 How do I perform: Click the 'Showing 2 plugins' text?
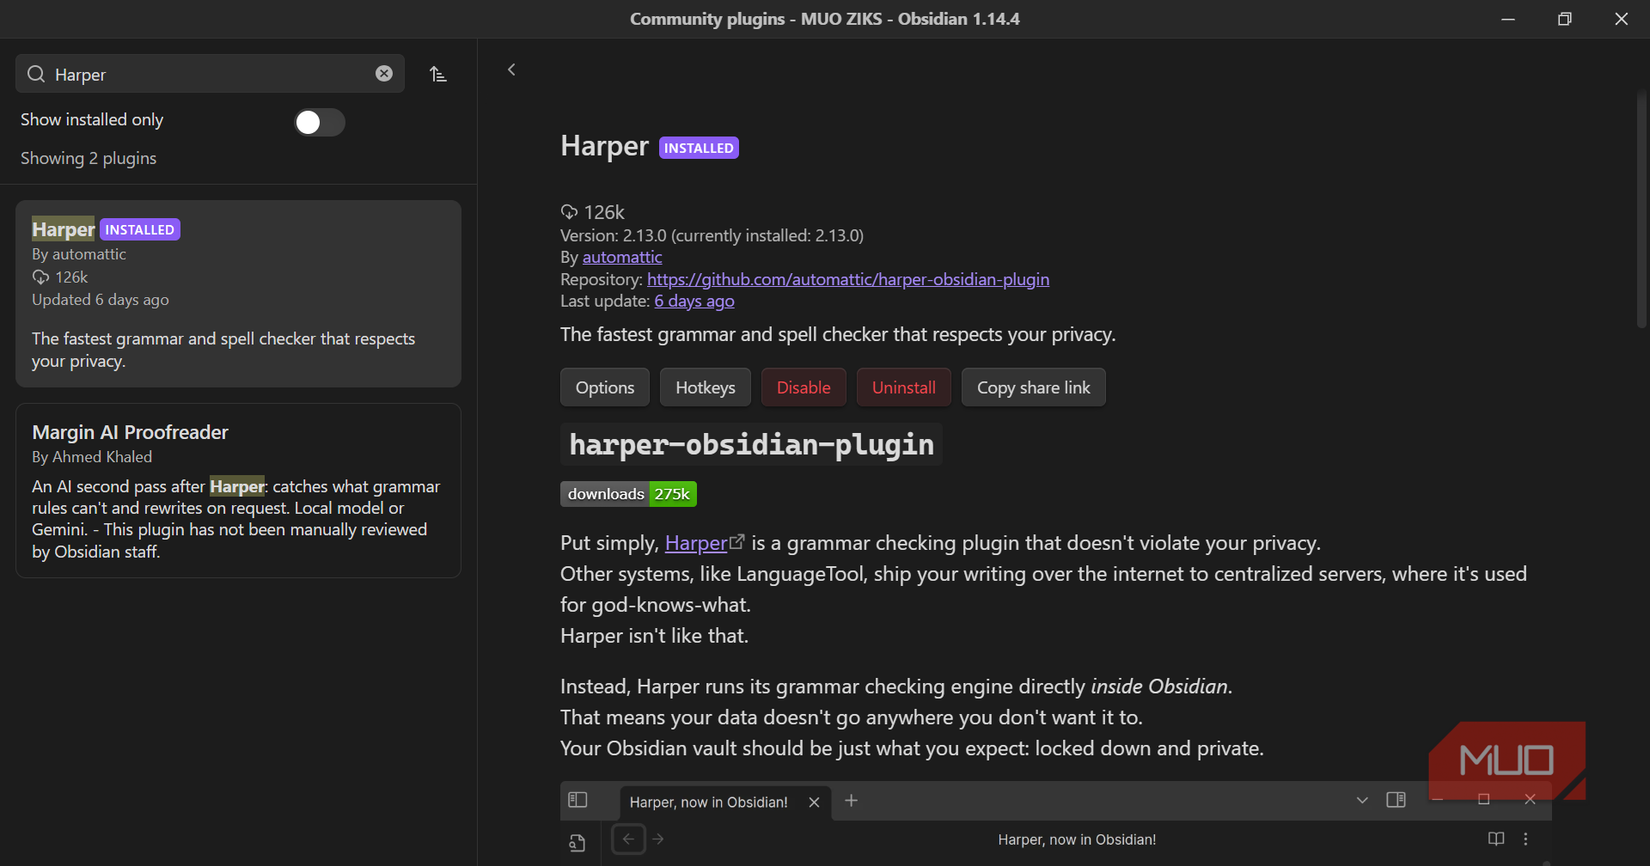88,158
